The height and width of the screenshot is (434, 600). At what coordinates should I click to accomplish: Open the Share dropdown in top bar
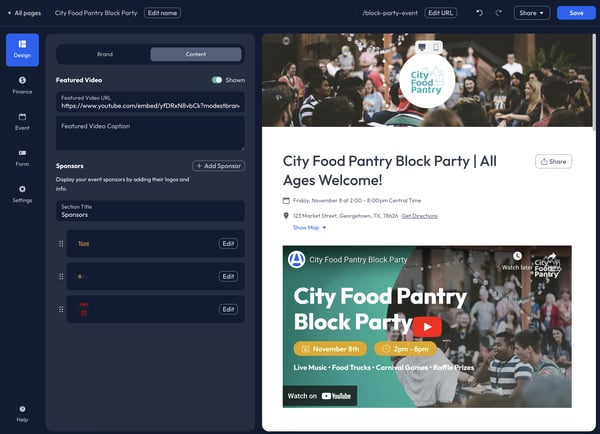coord(532,13)
